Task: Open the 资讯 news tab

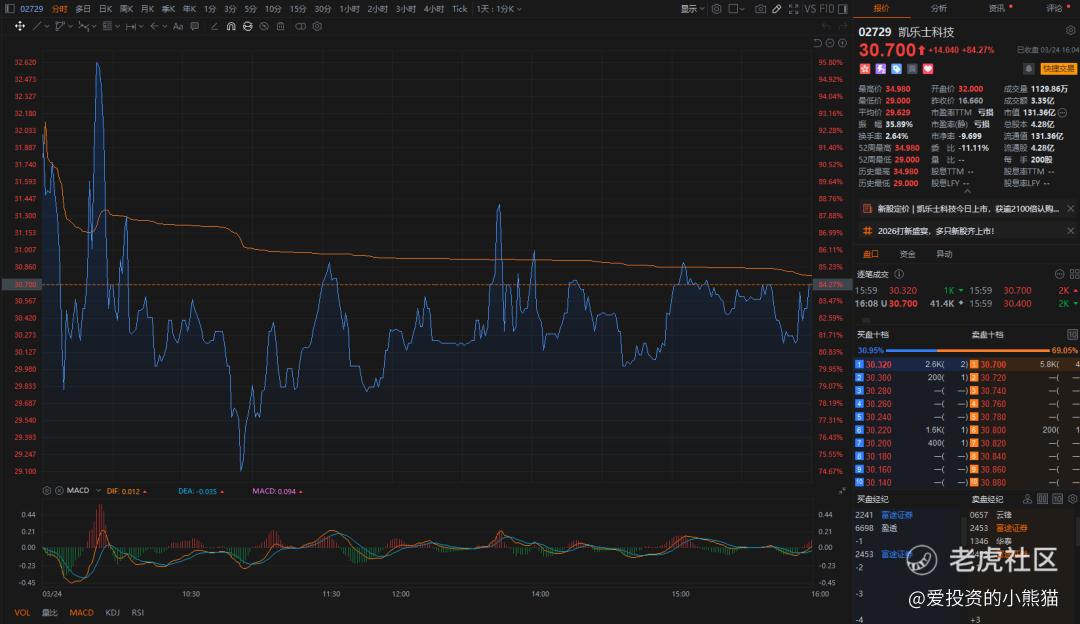Action: [x=996, y=8]
